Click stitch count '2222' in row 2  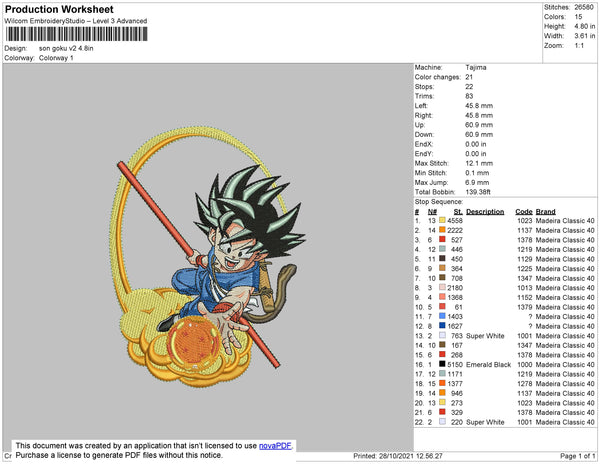click(x=455, y=230)
